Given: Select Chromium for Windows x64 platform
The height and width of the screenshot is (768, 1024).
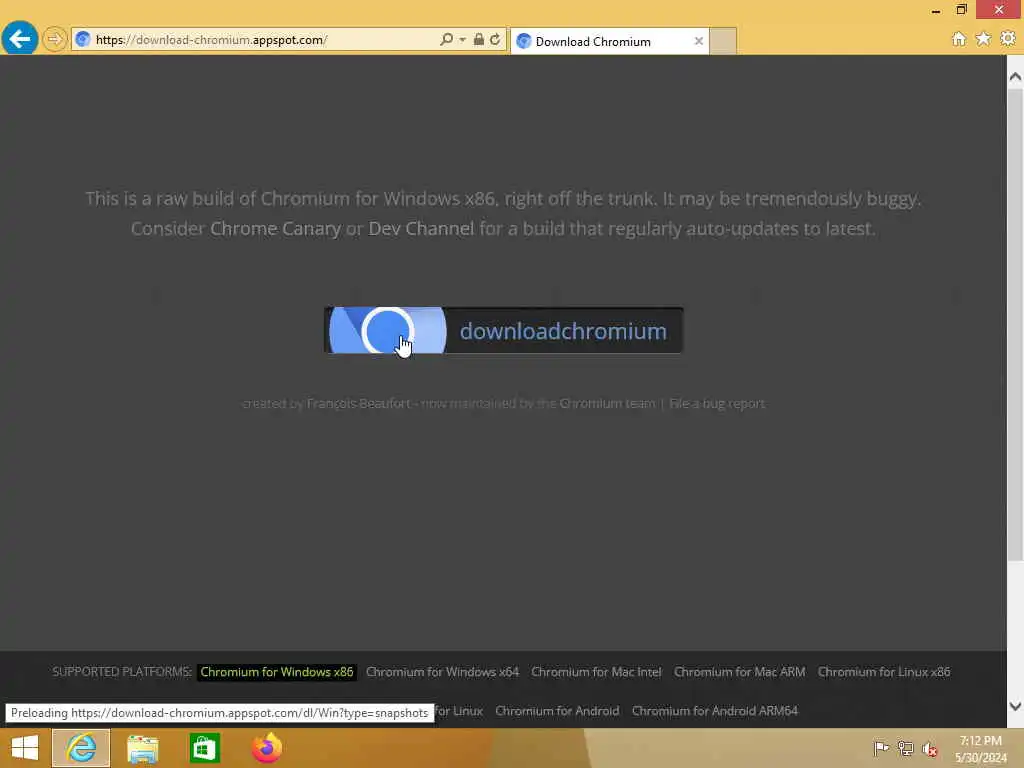Looking at the screenshot, I should point(442,672).
